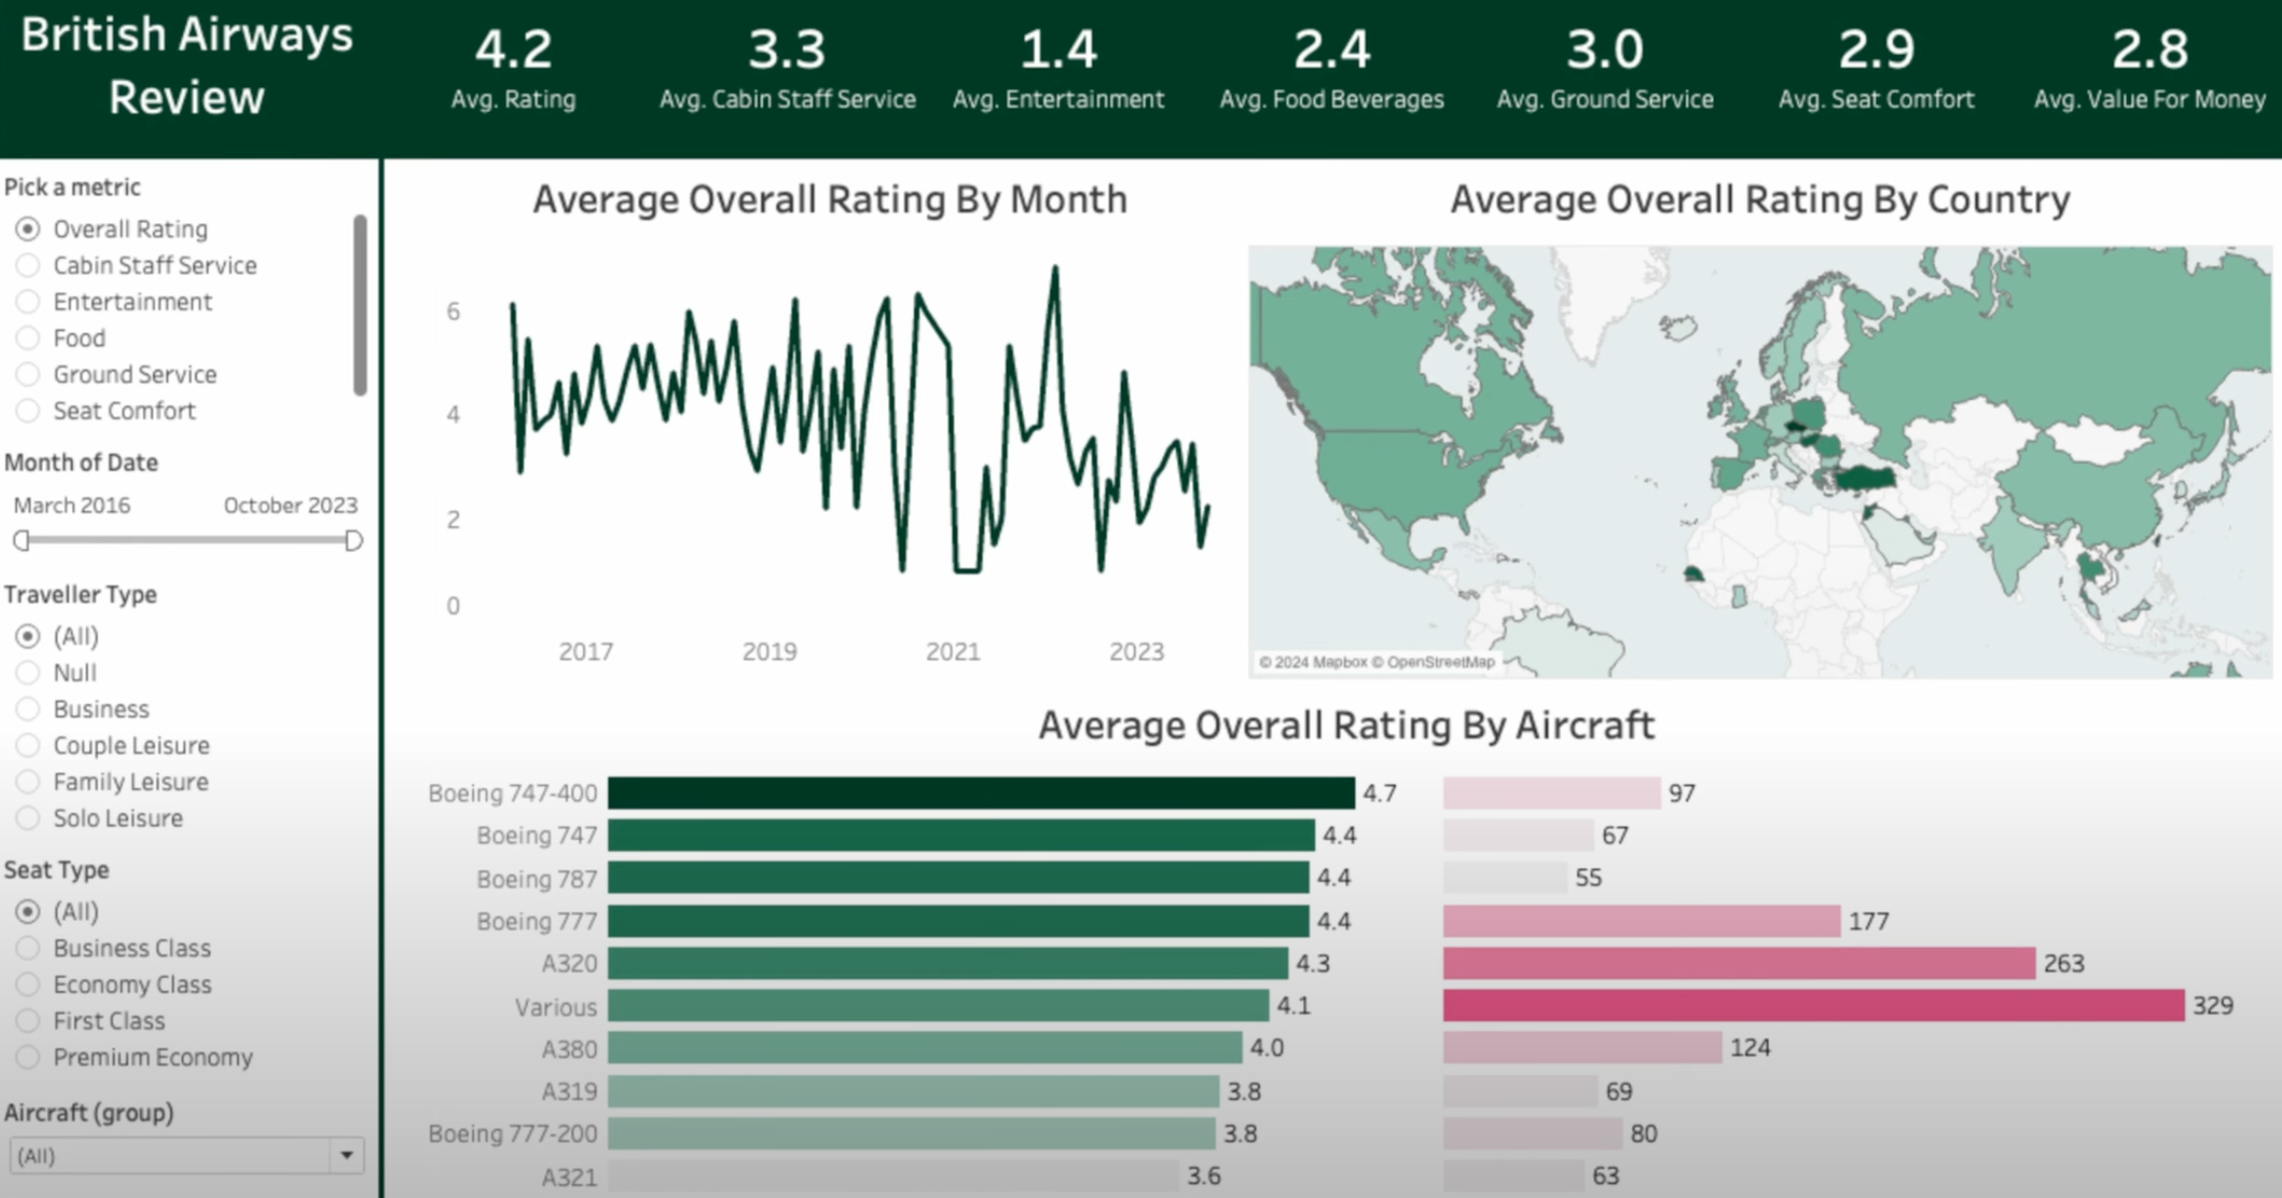Click the Boeing 787 rating bar

click(x=958, y=877)
